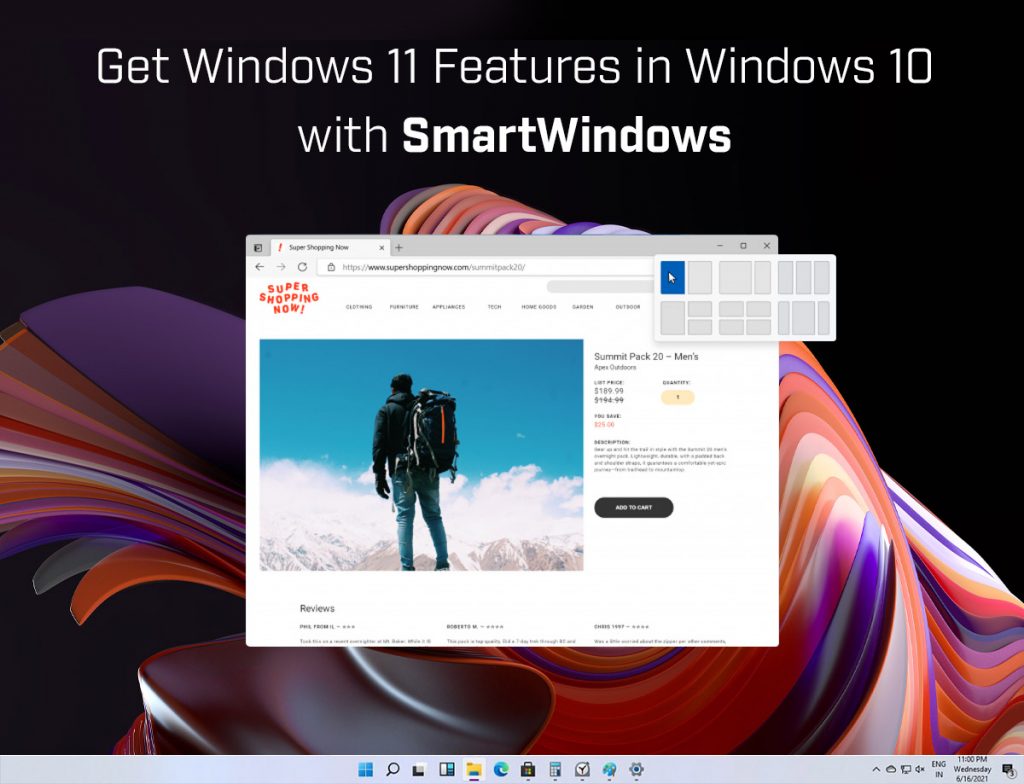Screen dimensions: 1024x784
Task: Click the Search icon on the taskbar
Action: (x=393, y=770)
